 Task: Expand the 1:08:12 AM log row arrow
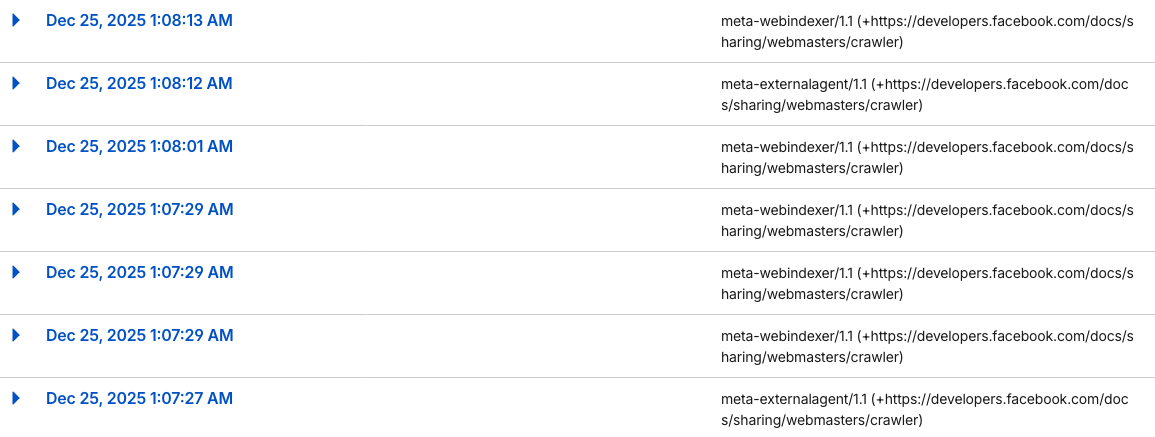click(x=16, y=83)
